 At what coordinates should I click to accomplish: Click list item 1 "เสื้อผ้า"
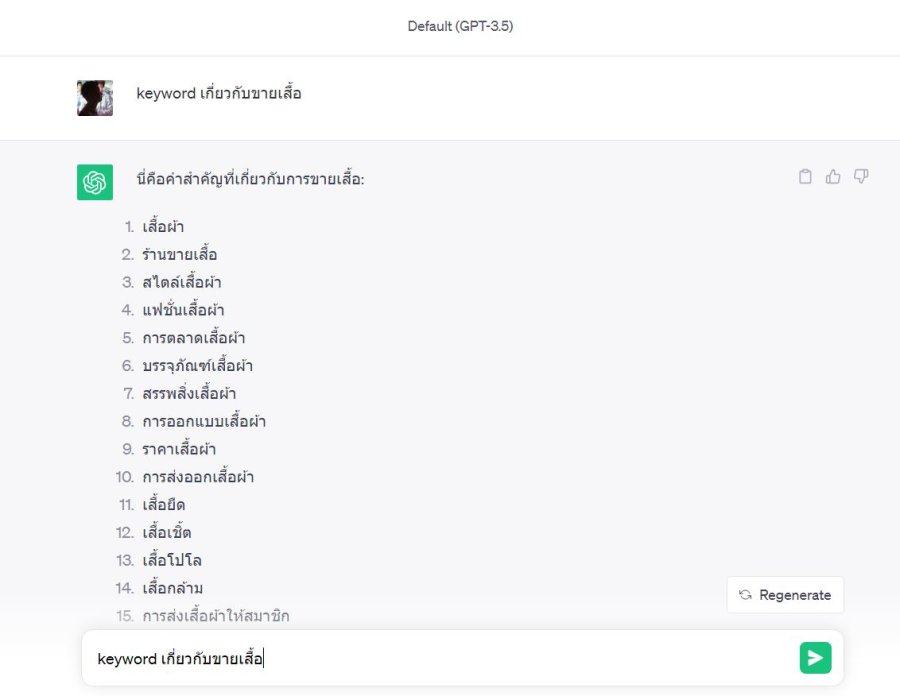point(163,227)
